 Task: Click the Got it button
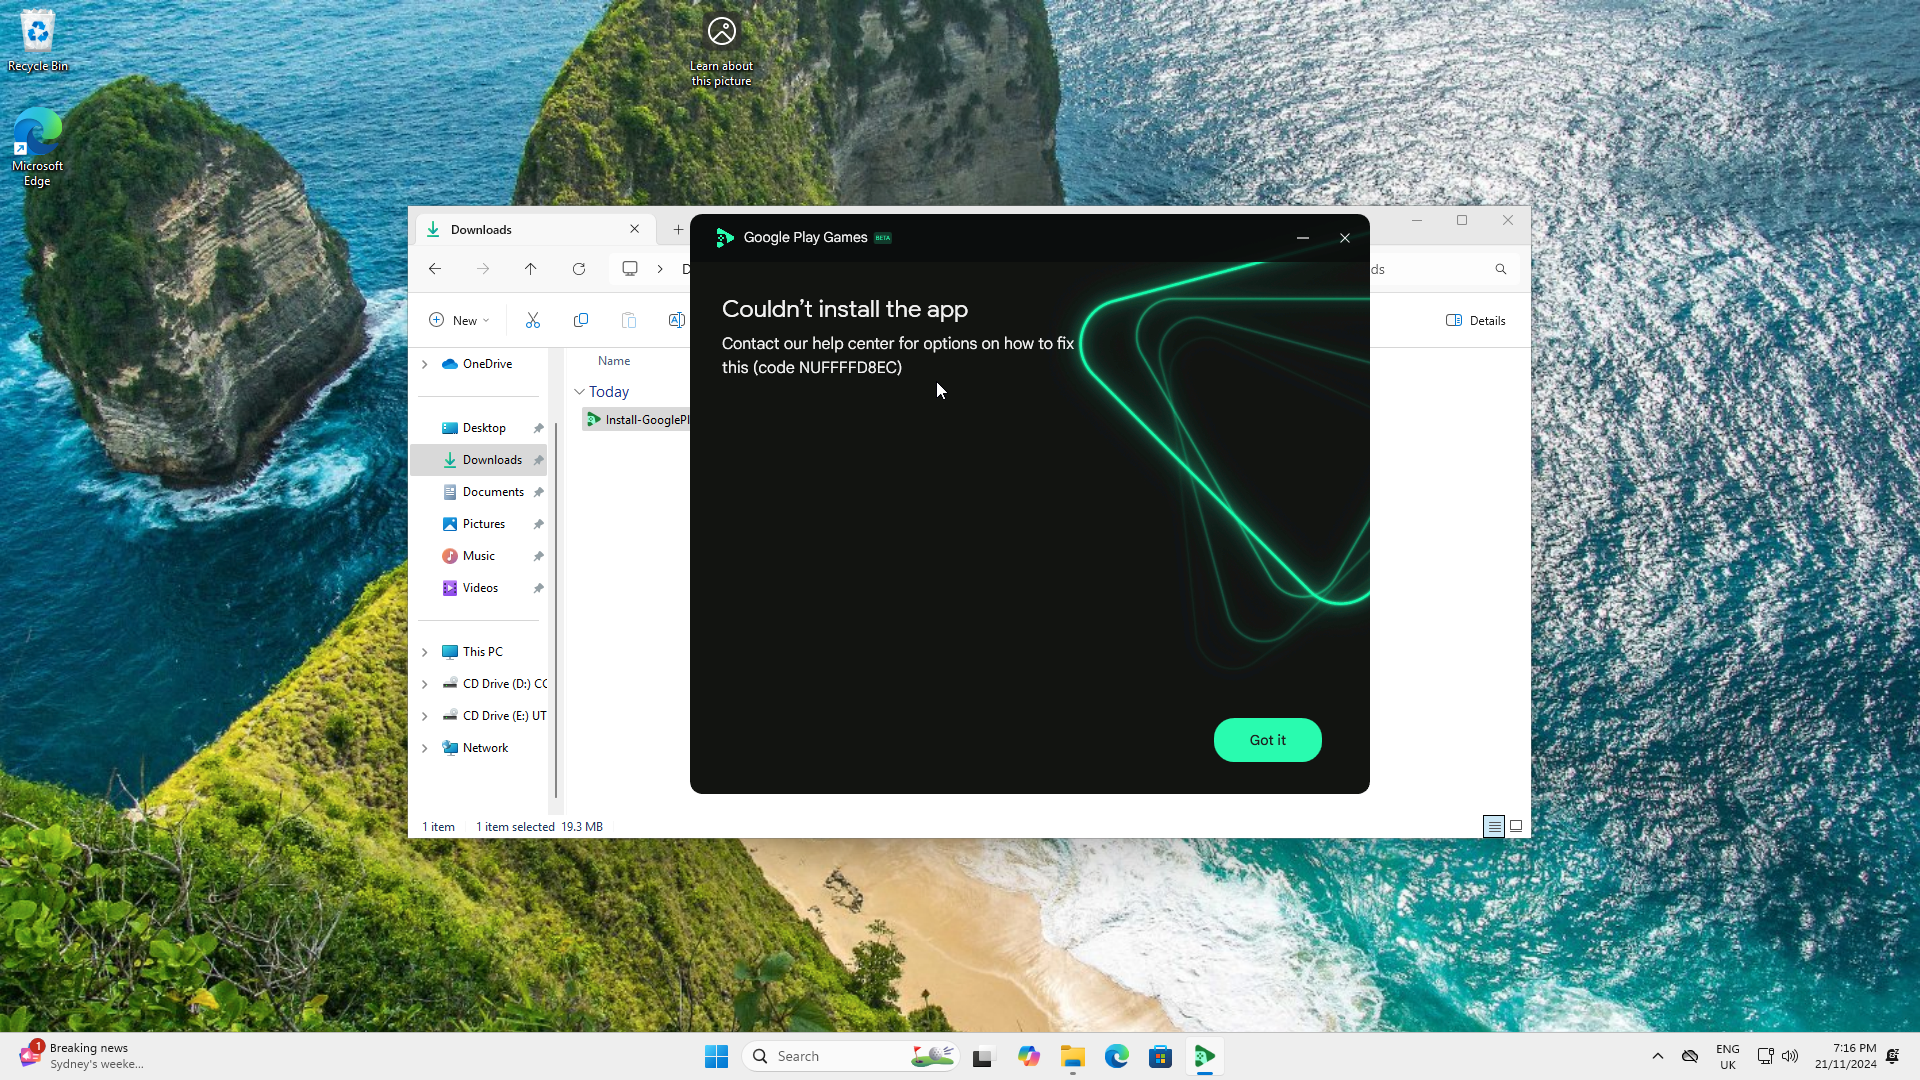coord(1267,740)
